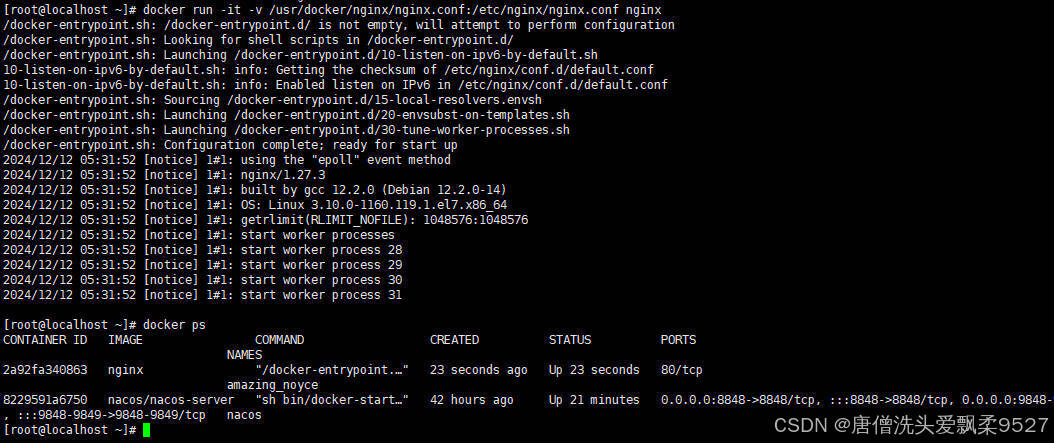The height and width of the screenshot is (443, 1054).
Task: Click the PORTS column header
Action: point(678,340)
